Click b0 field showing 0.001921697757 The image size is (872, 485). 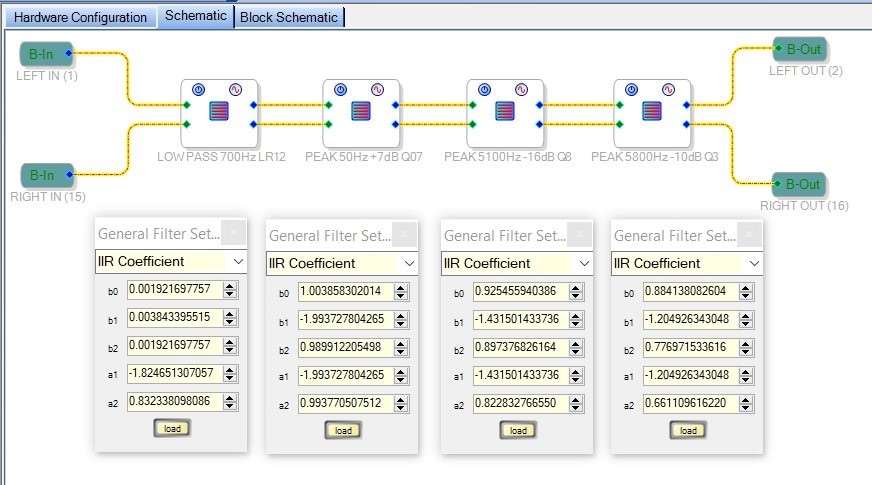click(x=175, y=289)
